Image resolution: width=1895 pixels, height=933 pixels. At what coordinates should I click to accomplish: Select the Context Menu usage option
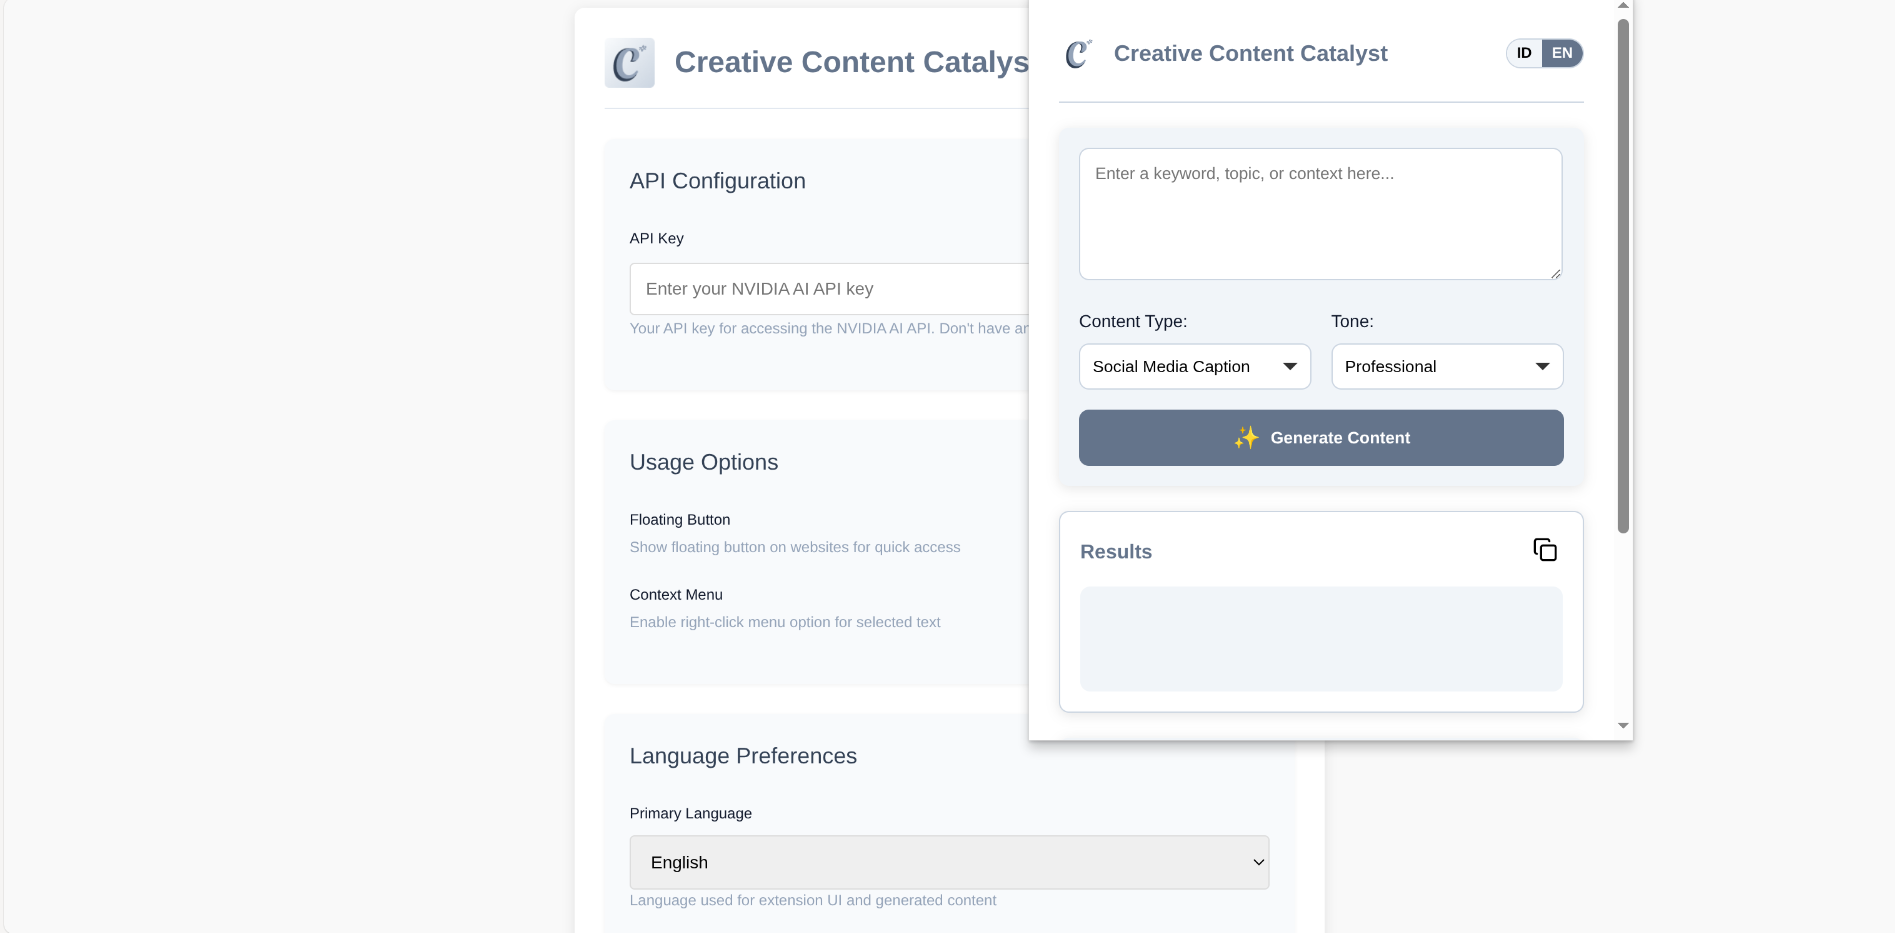[676, 594]
